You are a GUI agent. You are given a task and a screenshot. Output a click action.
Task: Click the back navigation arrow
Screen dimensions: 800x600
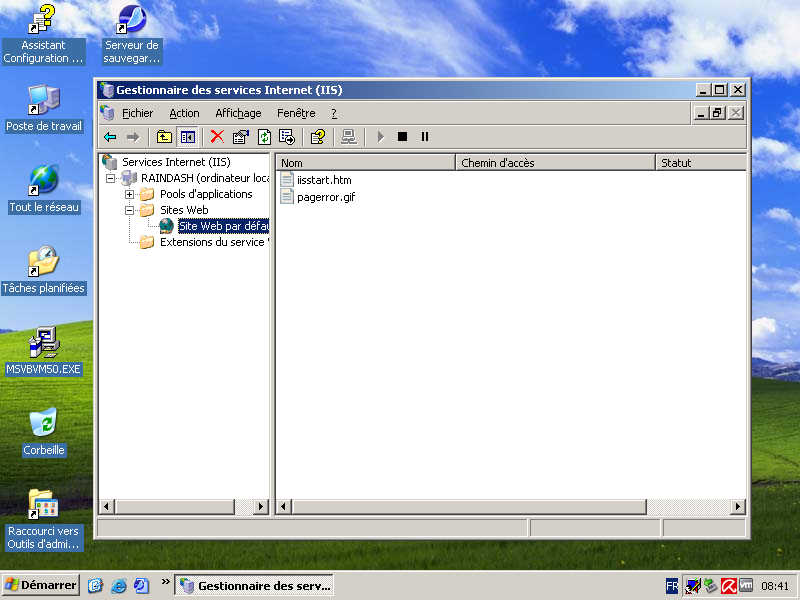click(110, 137)
